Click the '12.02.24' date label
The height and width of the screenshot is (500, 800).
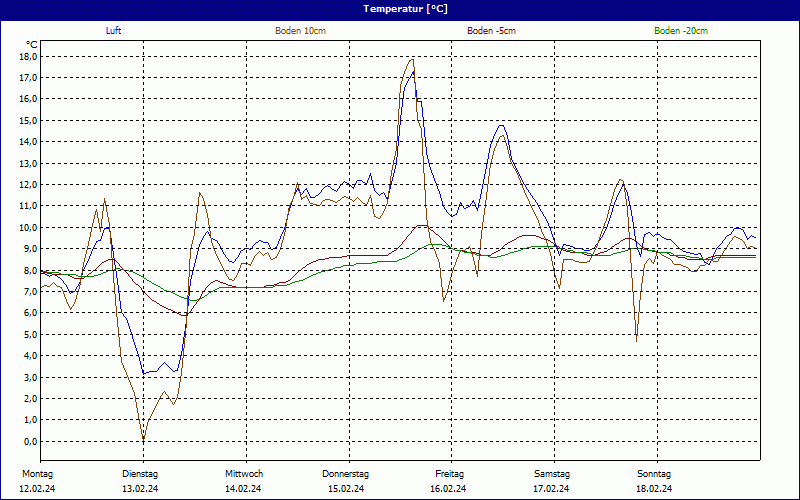[x=37, y=489]
